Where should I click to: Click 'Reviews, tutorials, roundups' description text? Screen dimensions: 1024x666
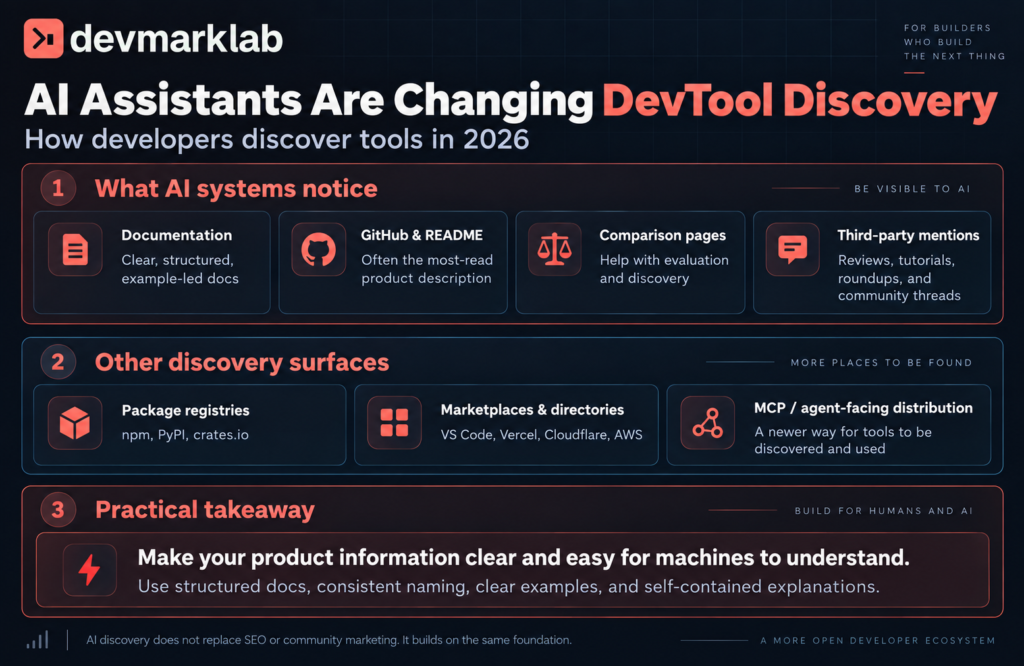[899, 278]
